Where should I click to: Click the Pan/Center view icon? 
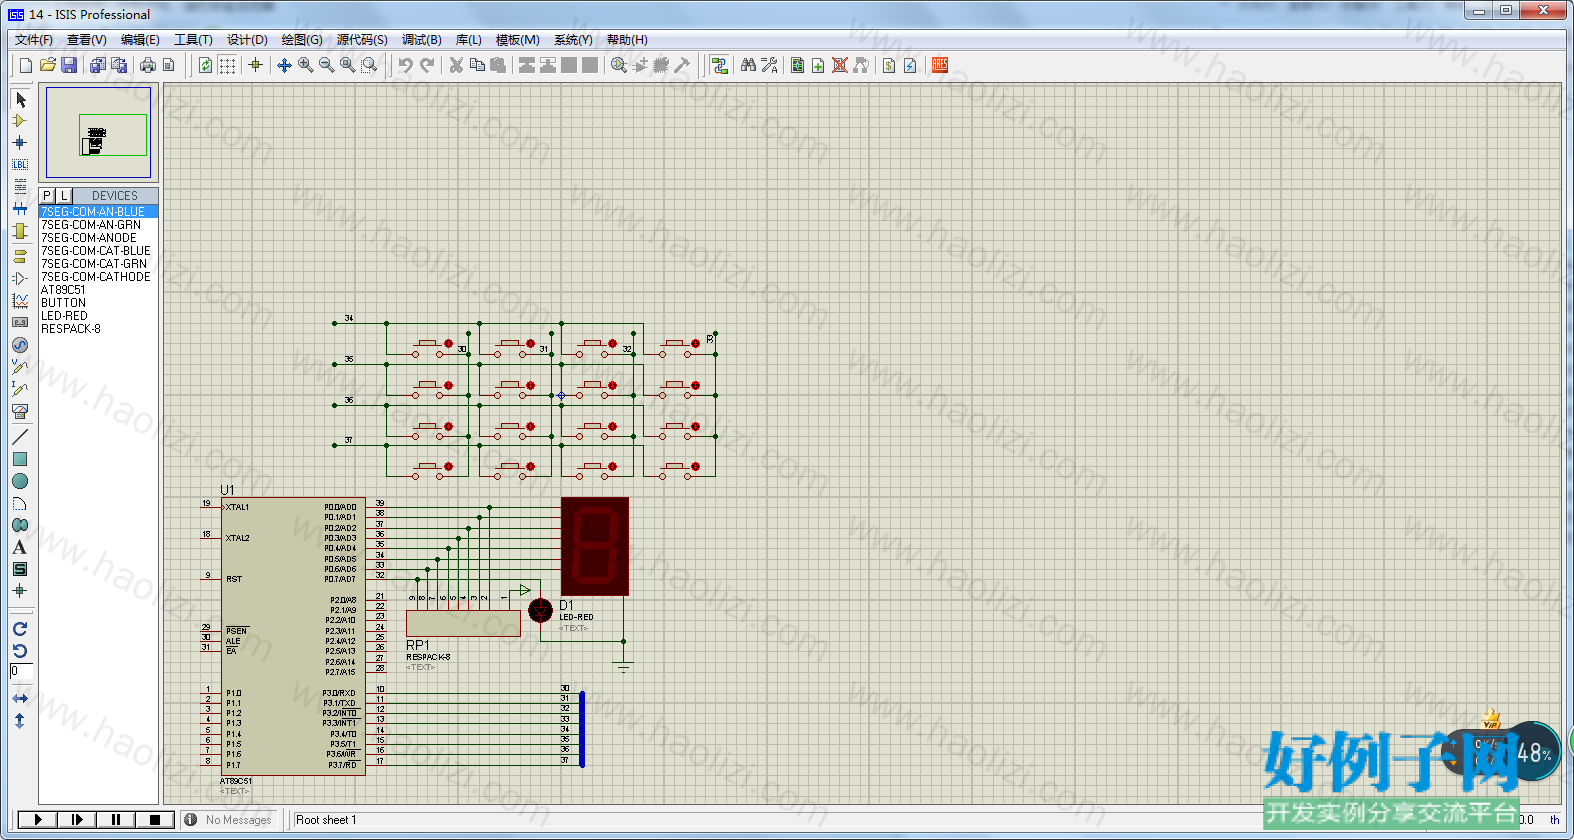pyautogui.click(x=284, y=65)
